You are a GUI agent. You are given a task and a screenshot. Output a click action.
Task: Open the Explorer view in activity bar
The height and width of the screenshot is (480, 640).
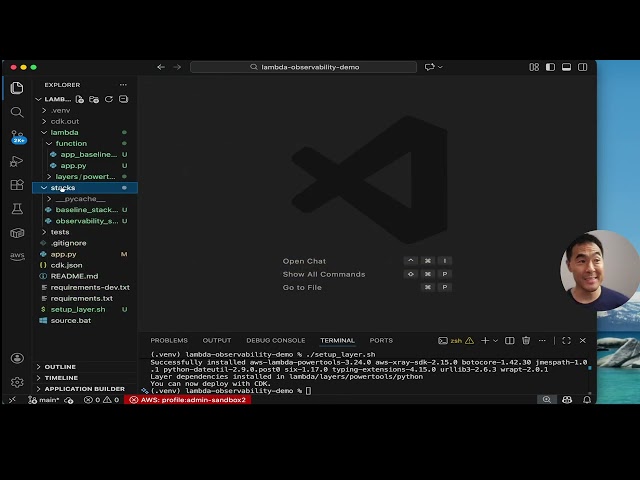pyautogui.click(x=17, y=88)
